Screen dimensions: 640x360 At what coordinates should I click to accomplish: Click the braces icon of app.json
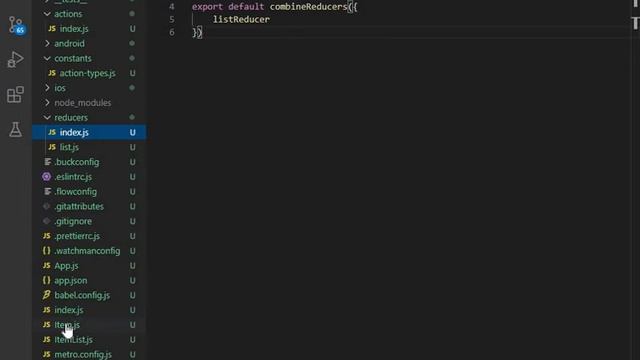point(47,280)
